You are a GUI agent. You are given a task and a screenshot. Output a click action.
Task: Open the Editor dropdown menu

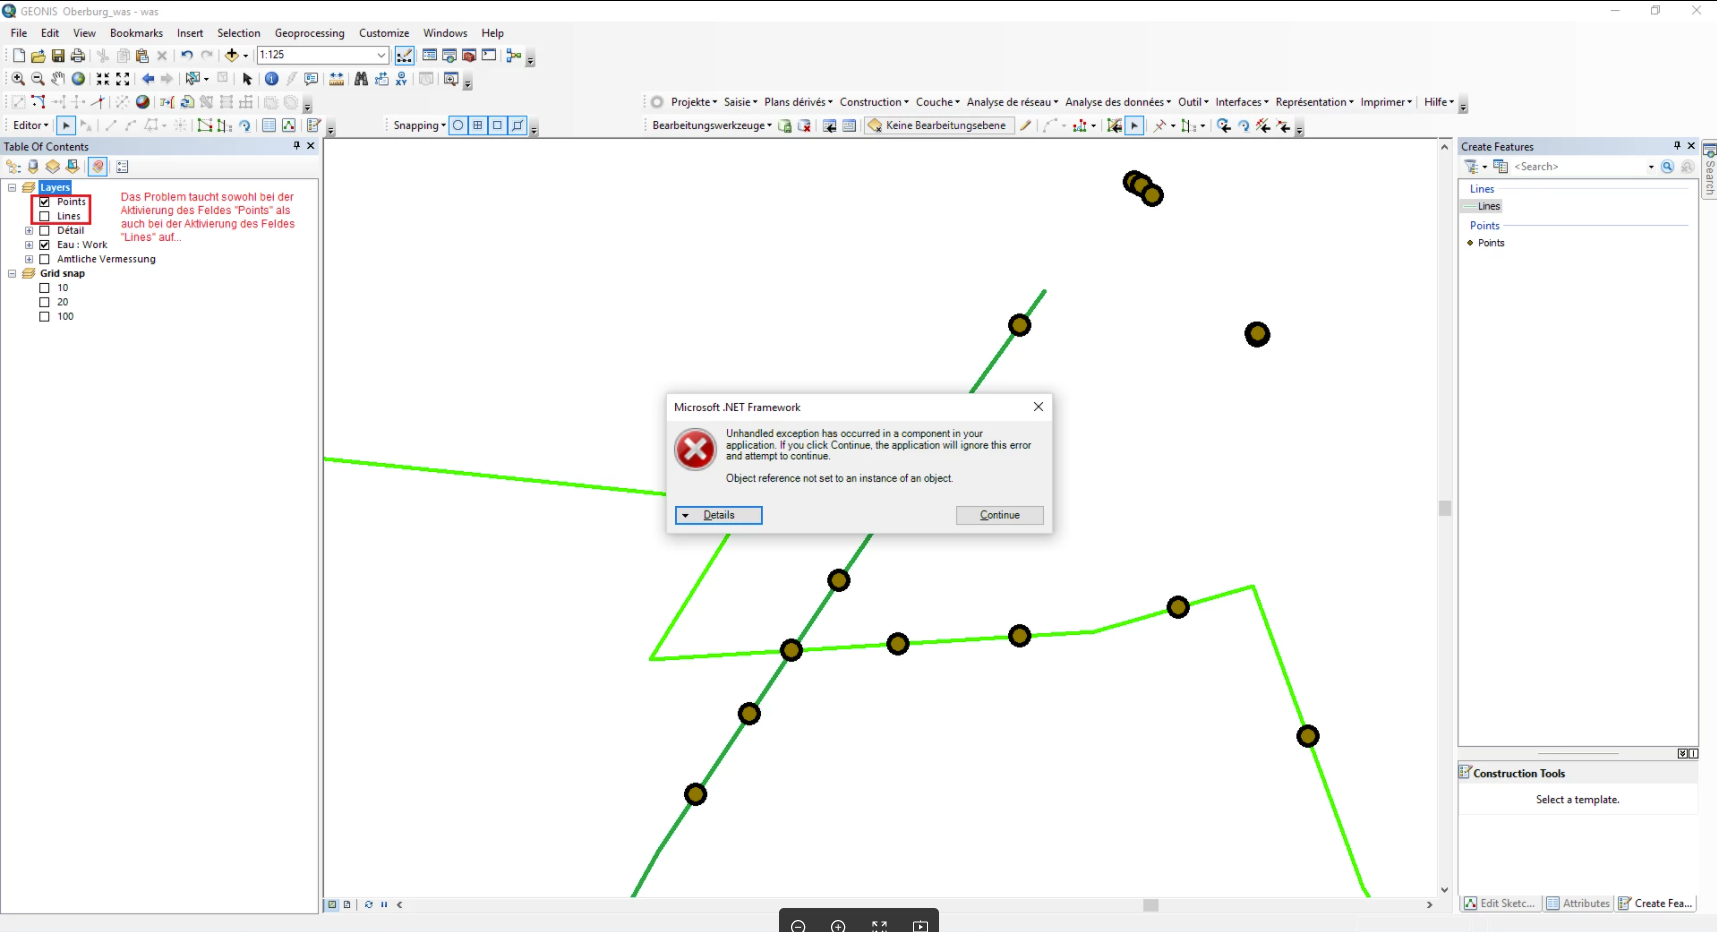pyautogui.click(x=30, y=125)
